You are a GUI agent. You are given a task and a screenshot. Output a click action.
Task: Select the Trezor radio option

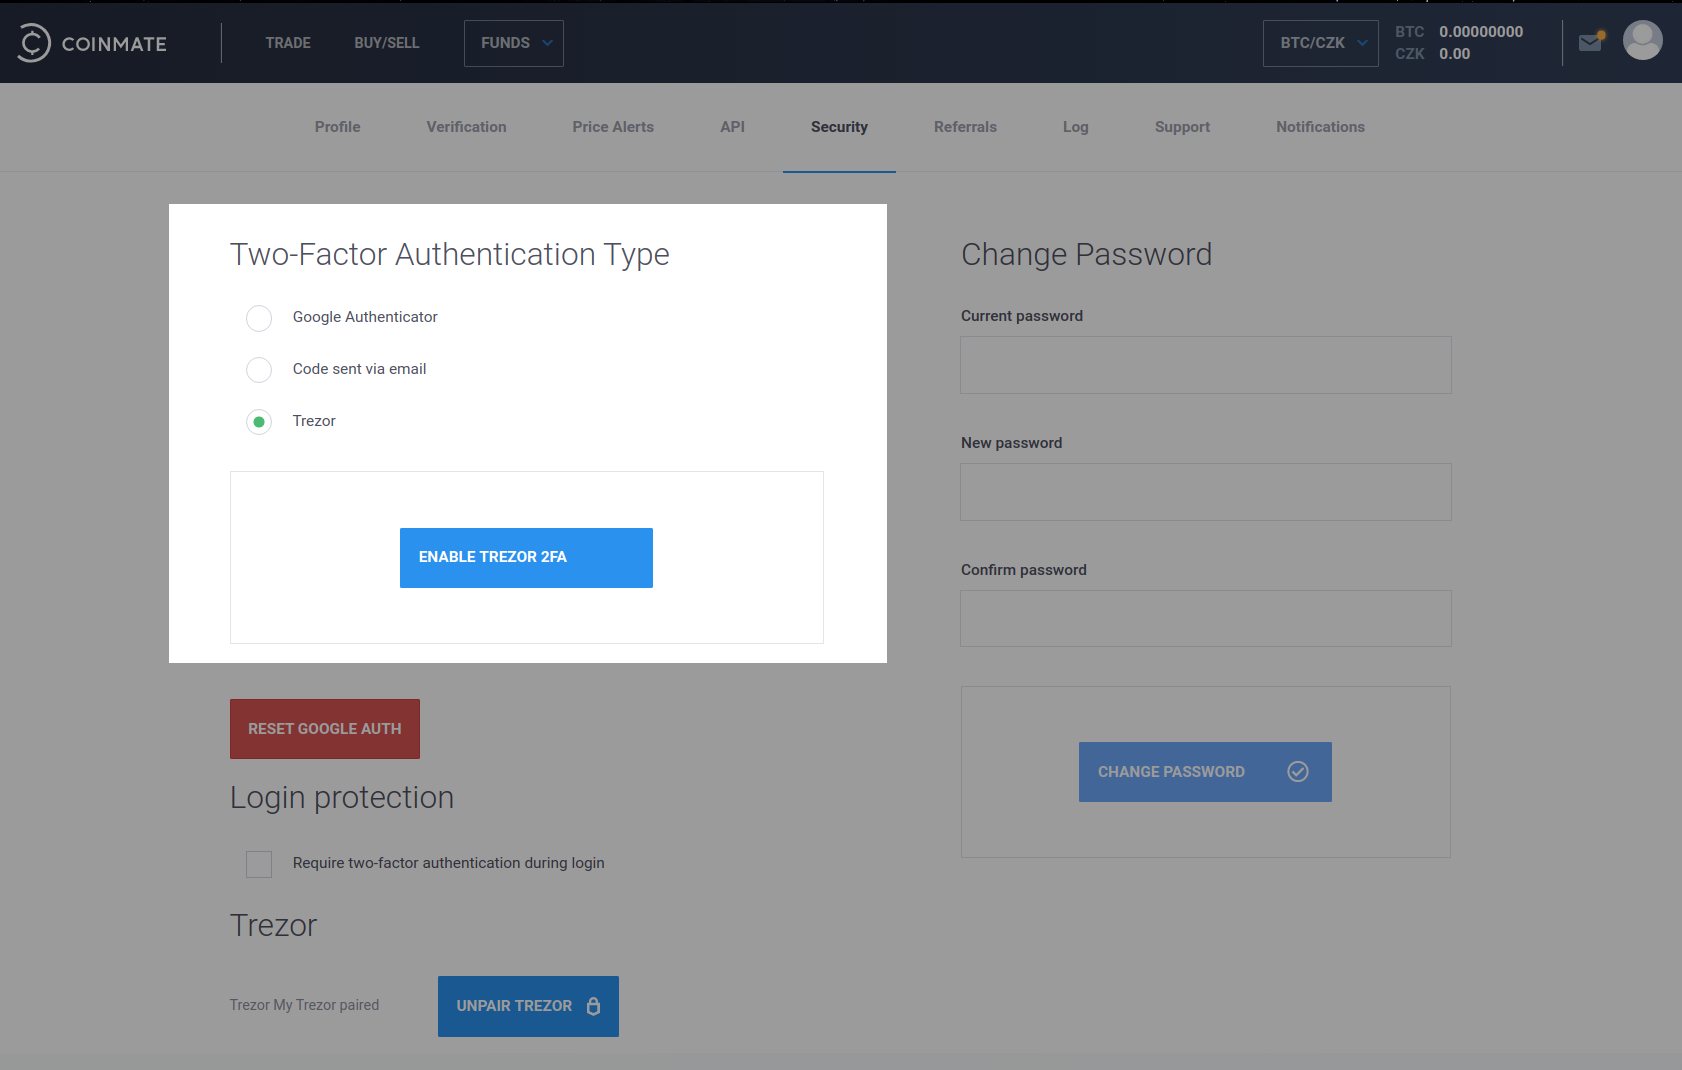[259, 422]
